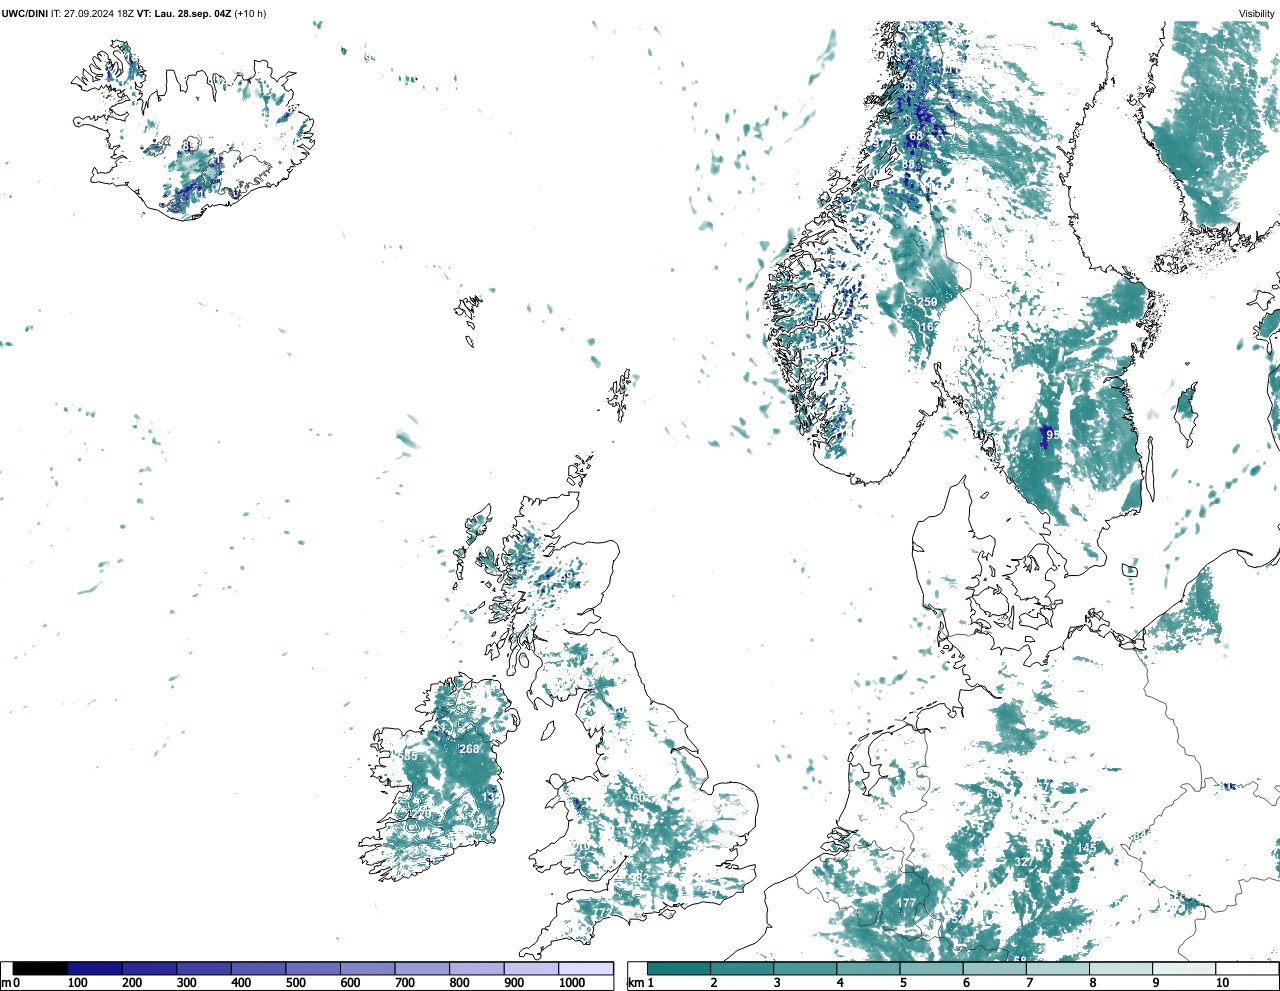Click the '68' value over northern Norway
Viewport: 1280px width, 991px height.
[916, 136]
